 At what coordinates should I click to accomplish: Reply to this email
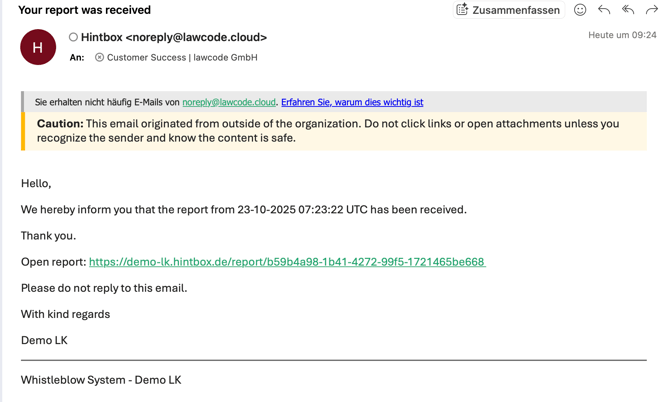click(604, 10)
